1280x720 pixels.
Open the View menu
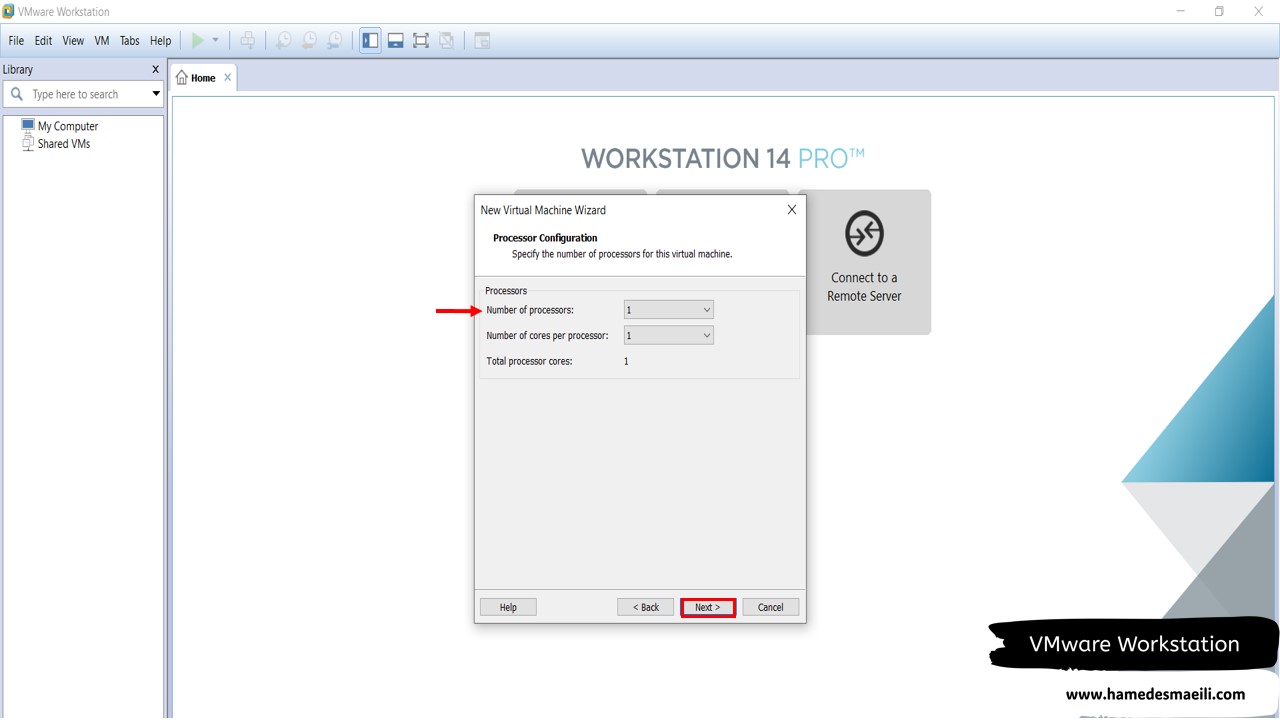point(73,41)
